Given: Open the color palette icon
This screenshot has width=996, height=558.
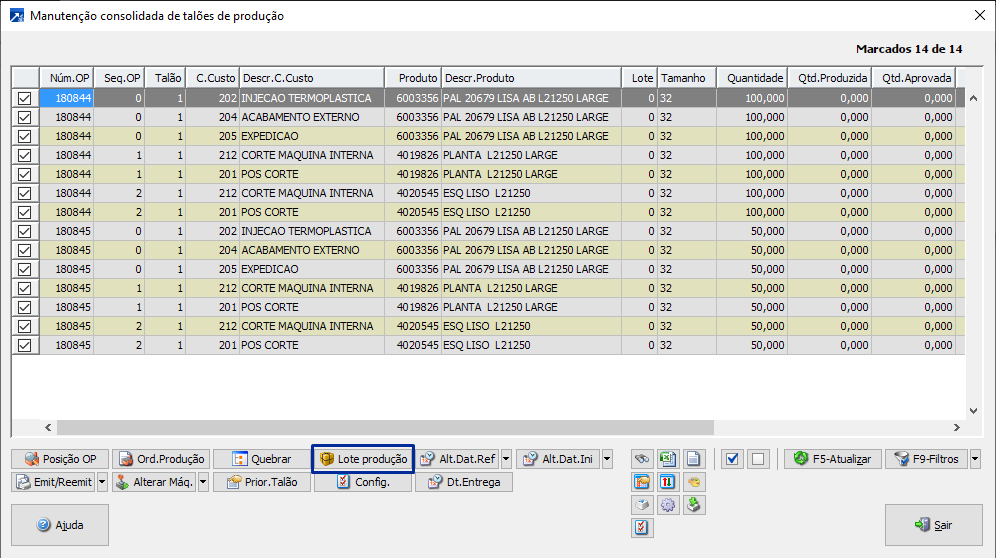Looking at the screenshot, I should [x=694, y=482].
